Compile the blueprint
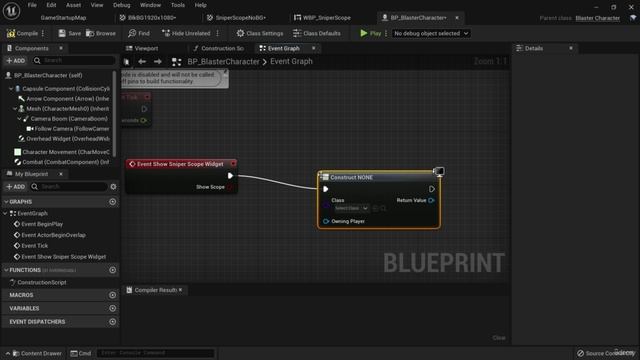Image resolution: width=640 pixels, height=360 pixels. coord(22,33)
